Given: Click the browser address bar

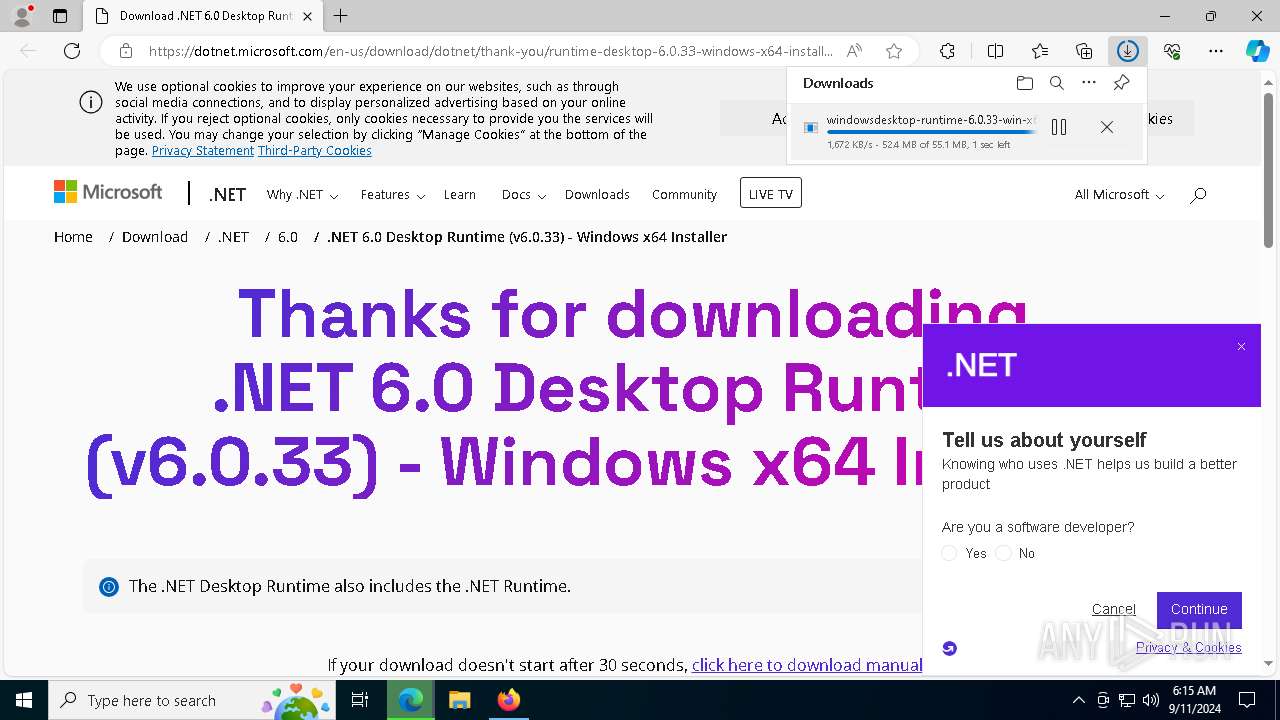Looking at the screenshot, I should click(490, 51).
